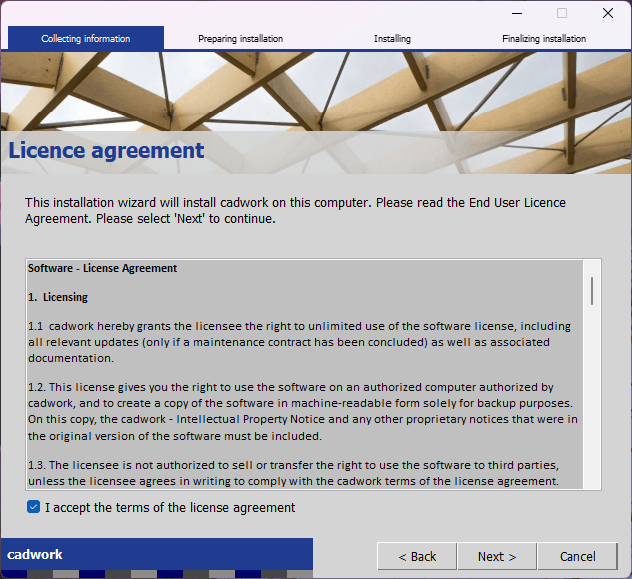Uncheck the accept license terms checkbox

click(x=33, y=507)
